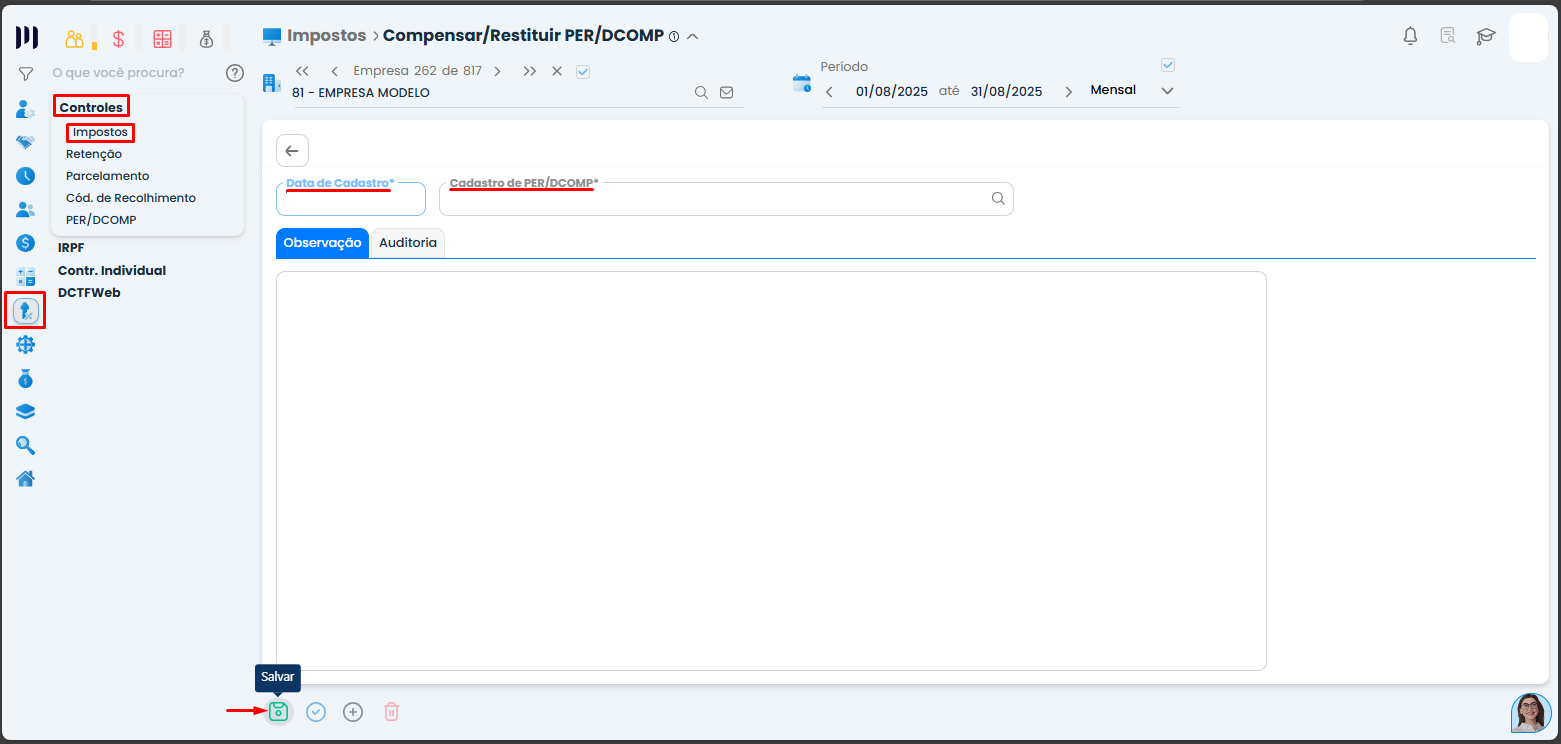Screen dimensions: 1561x744
Task: Open the Mensal period type dropdown
Action: click(x=1132, y=91)
